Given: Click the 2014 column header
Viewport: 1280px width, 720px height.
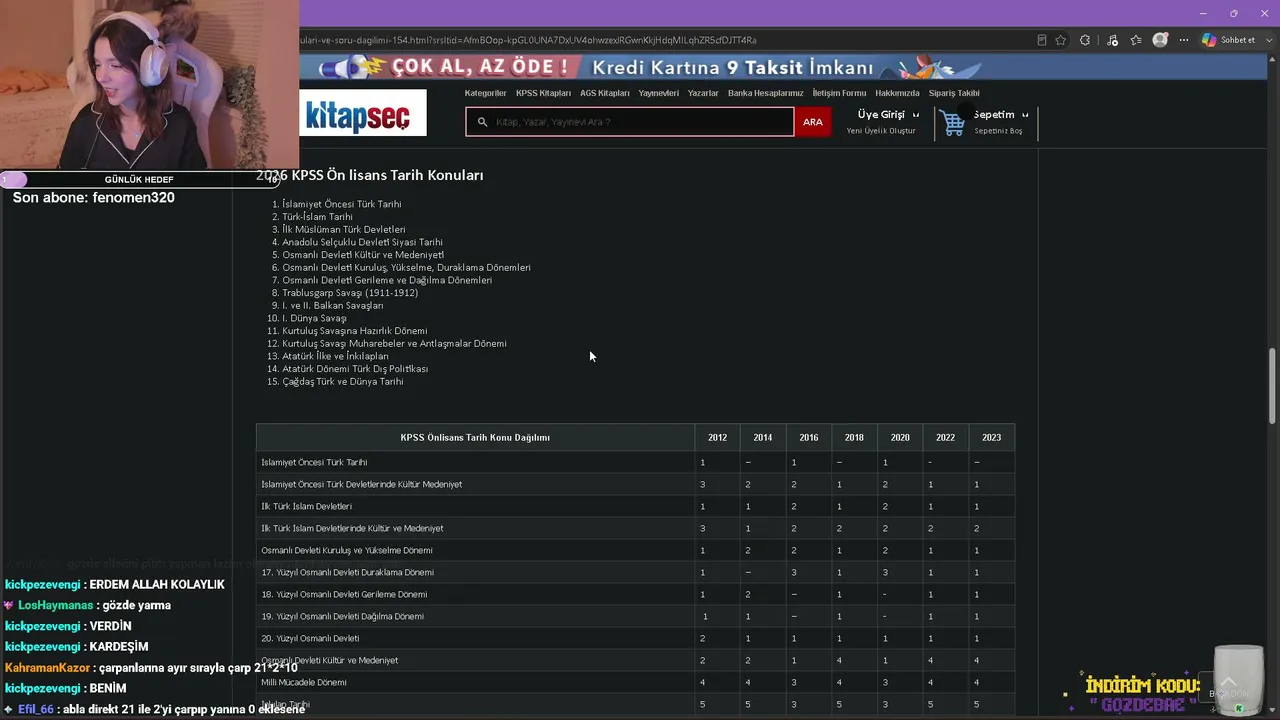Looking at the screenshot, I should point(763,437).
